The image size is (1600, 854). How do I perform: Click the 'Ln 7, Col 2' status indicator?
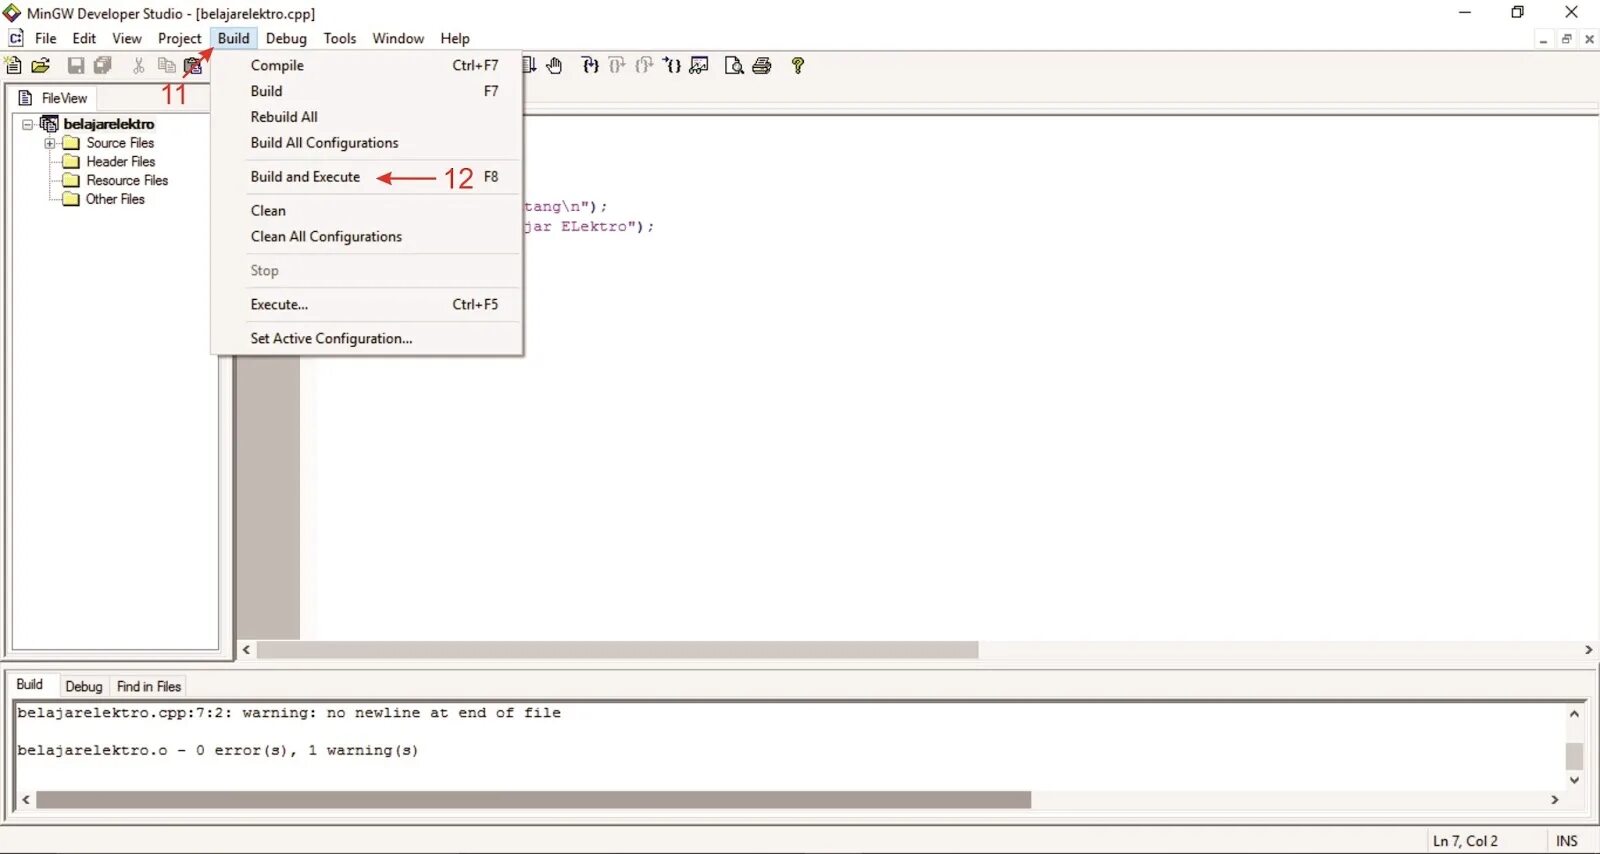(1465, 841)
